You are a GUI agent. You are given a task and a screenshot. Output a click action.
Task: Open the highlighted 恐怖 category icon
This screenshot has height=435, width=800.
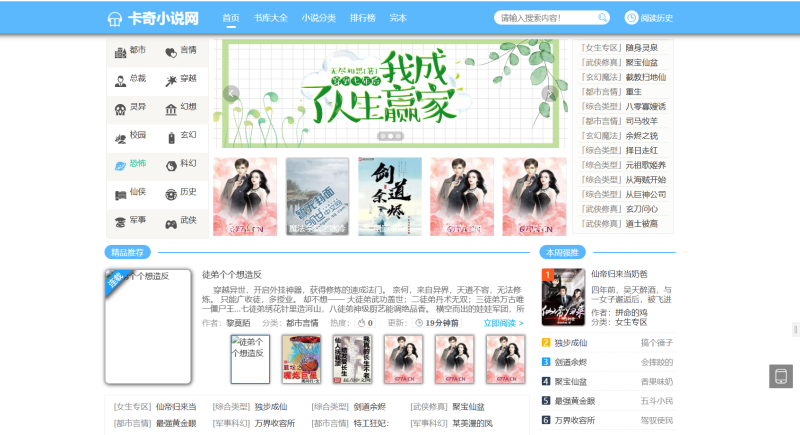pyautogui.click(x=120, y=166)
